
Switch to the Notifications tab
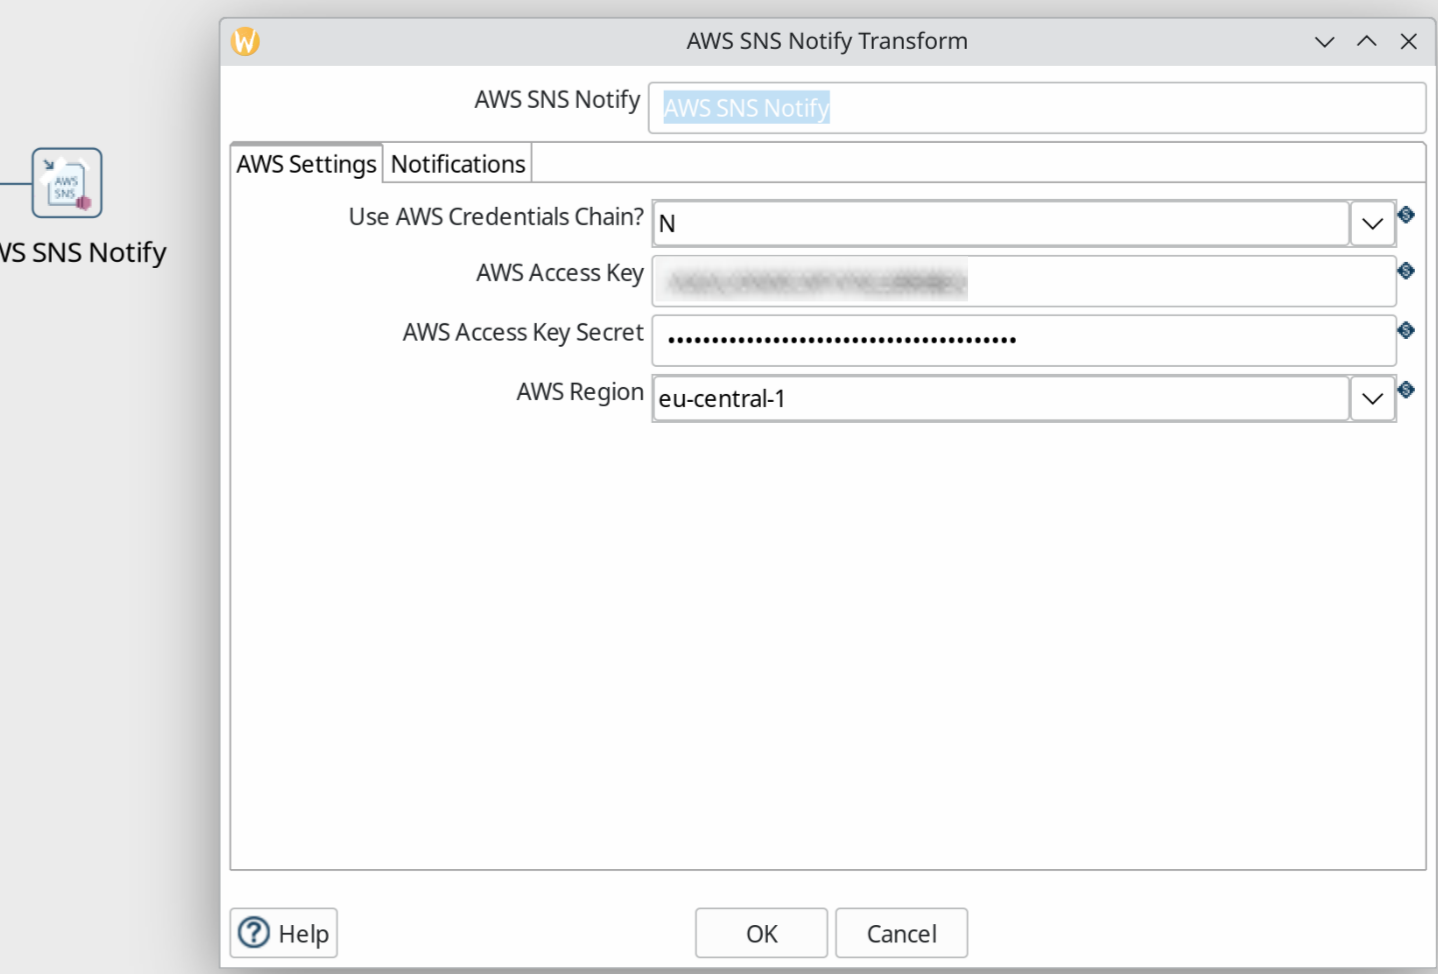(x=458, y=164)
